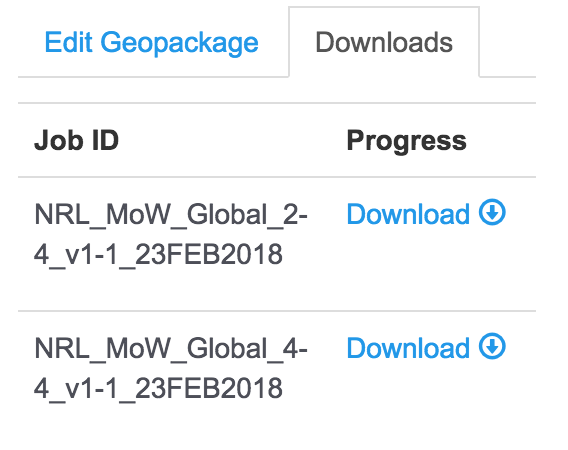Click the download arrow icon for NRL_MoW_Global_2-4
568x450 pixels.
click(492, 212)
